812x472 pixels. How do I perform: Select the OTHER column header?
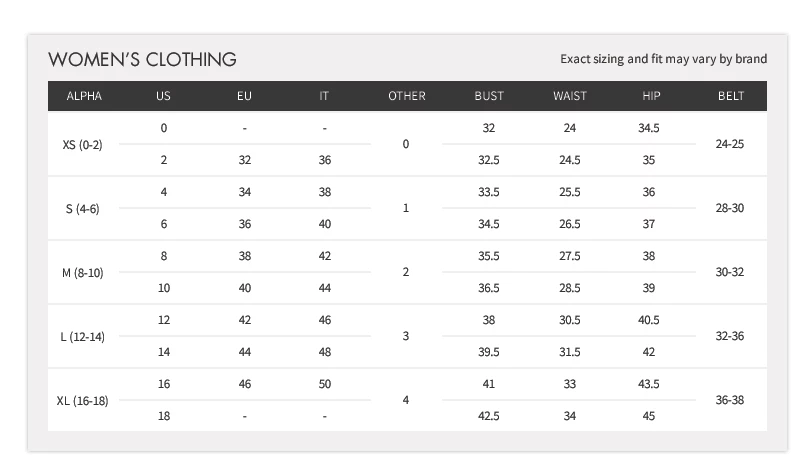(x=406, y=96)
